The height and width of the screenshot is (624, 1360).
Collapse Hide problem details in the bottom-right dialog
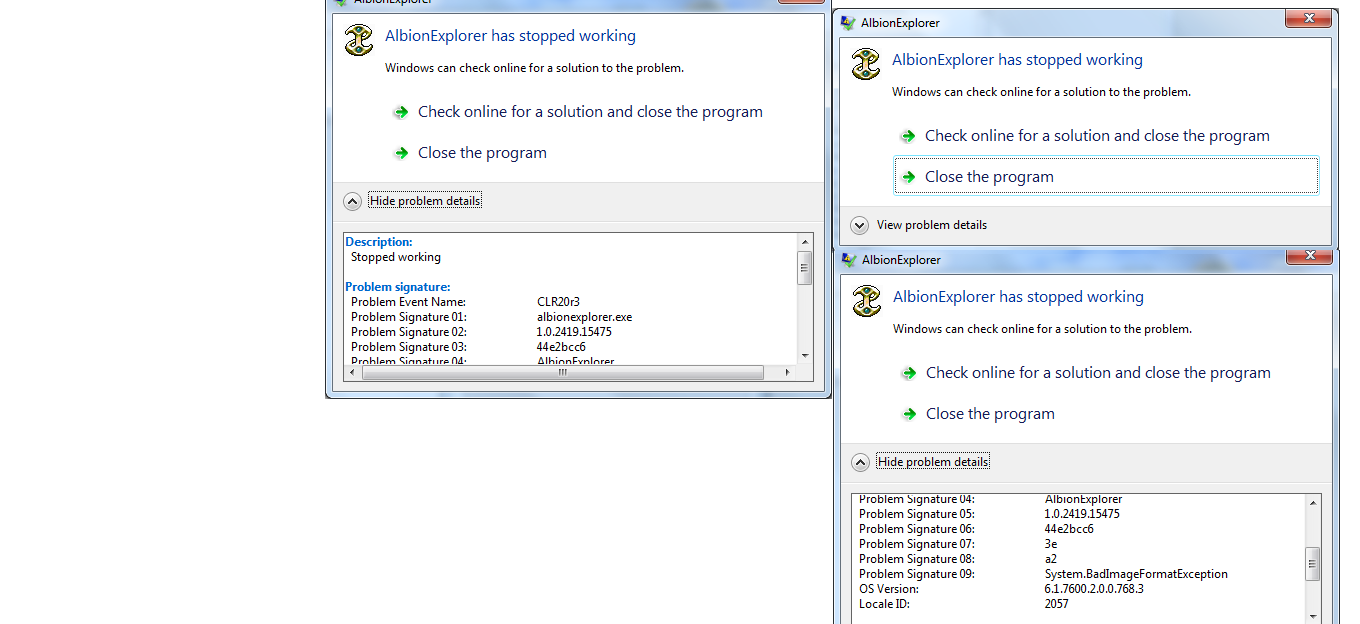coord(860,462)
